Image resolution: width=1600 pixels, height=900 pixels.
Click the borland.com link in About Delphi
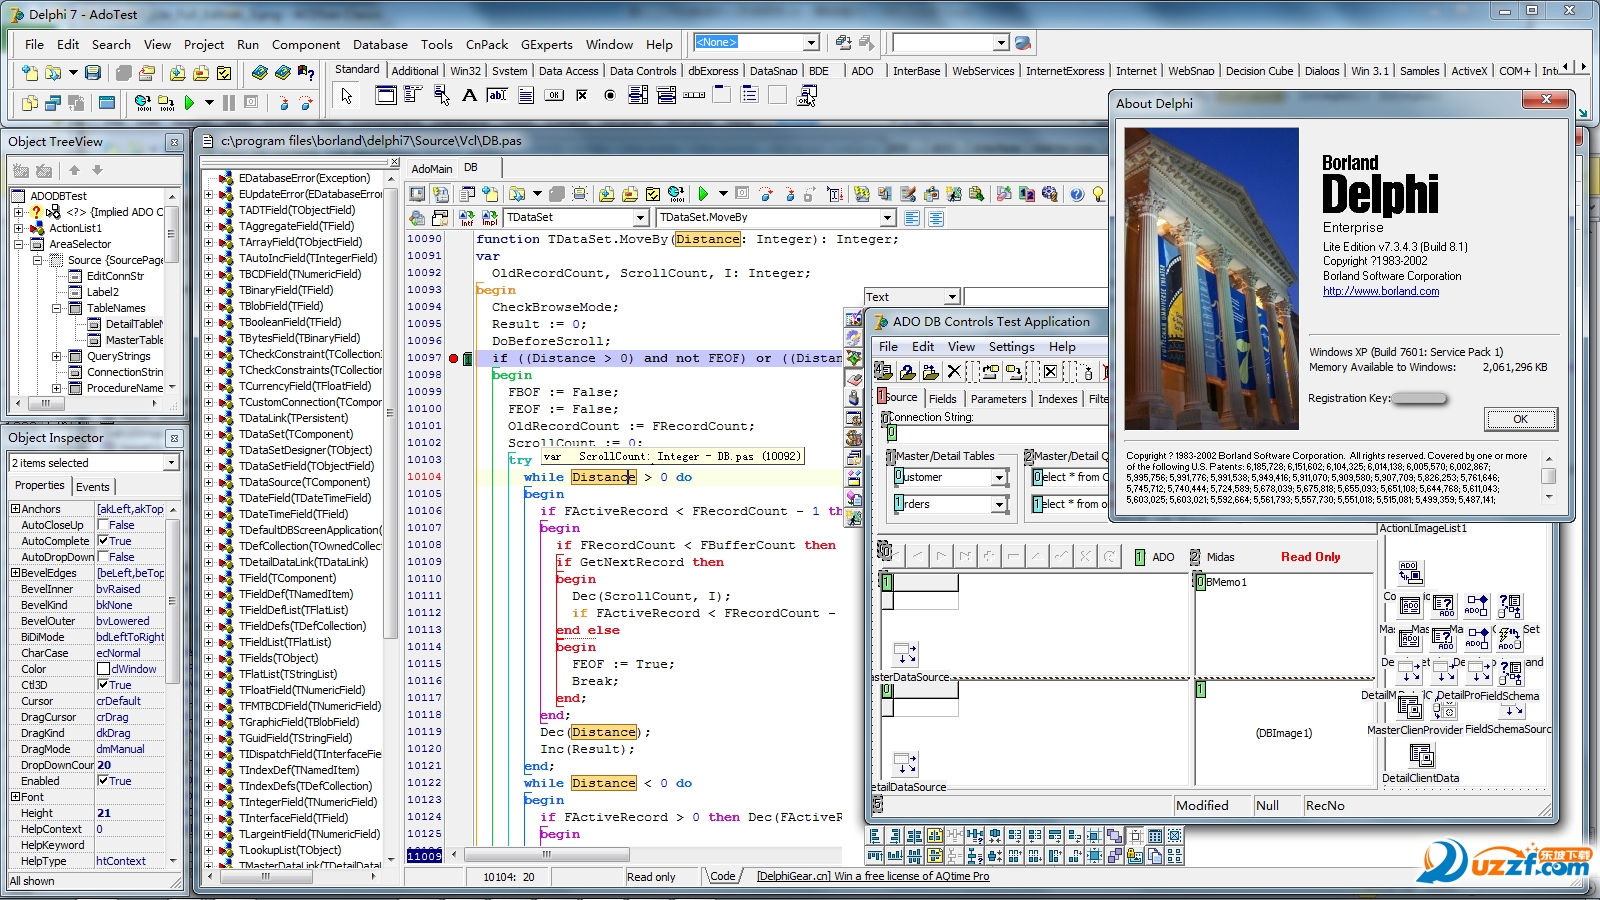click(x=1380, y=291)
